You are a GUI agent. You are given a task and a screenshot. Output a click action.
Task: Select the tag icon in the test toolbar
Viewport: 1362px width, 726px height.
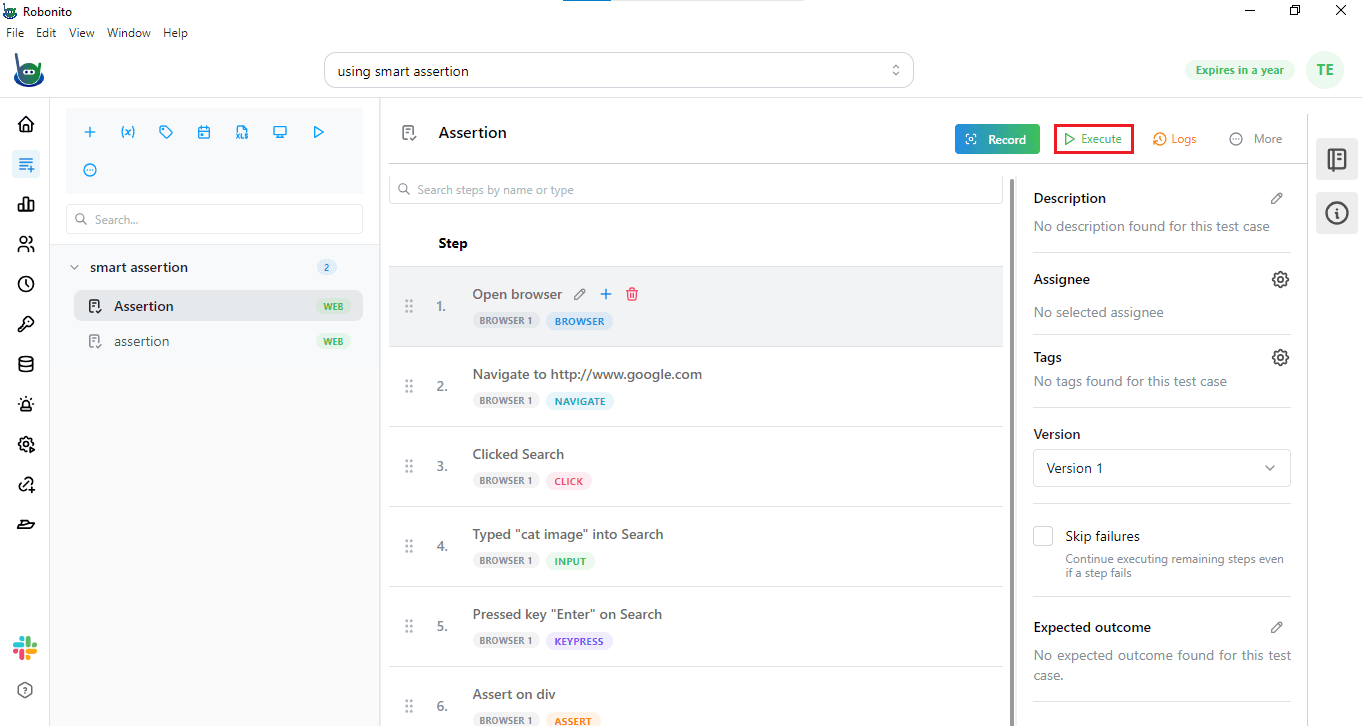(x=166, y=131)
